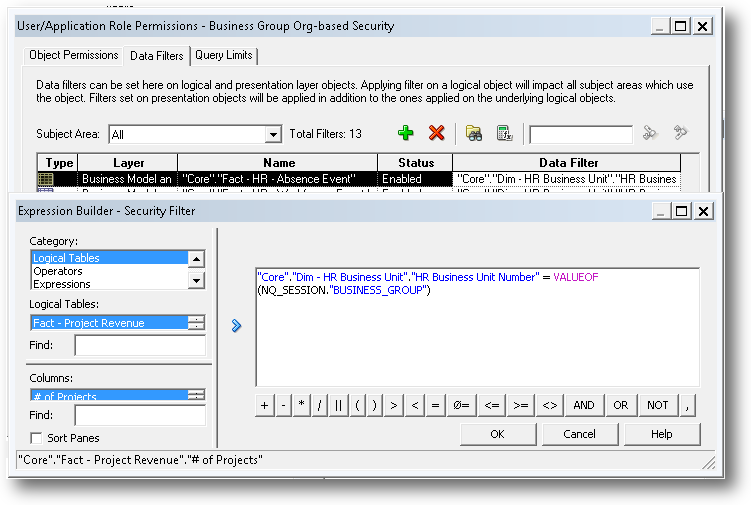This screenshot has width=751, height=505.
Task: Click the Columns list spinner
Action: (196, 395)
